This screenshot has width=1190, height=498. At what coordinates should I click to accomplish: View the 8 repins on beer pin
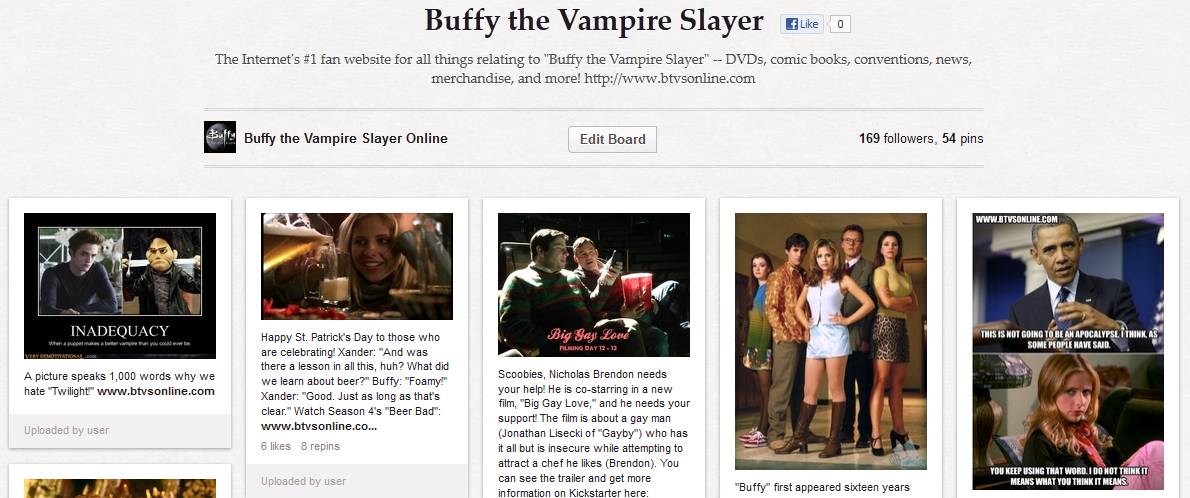[320, 446]
